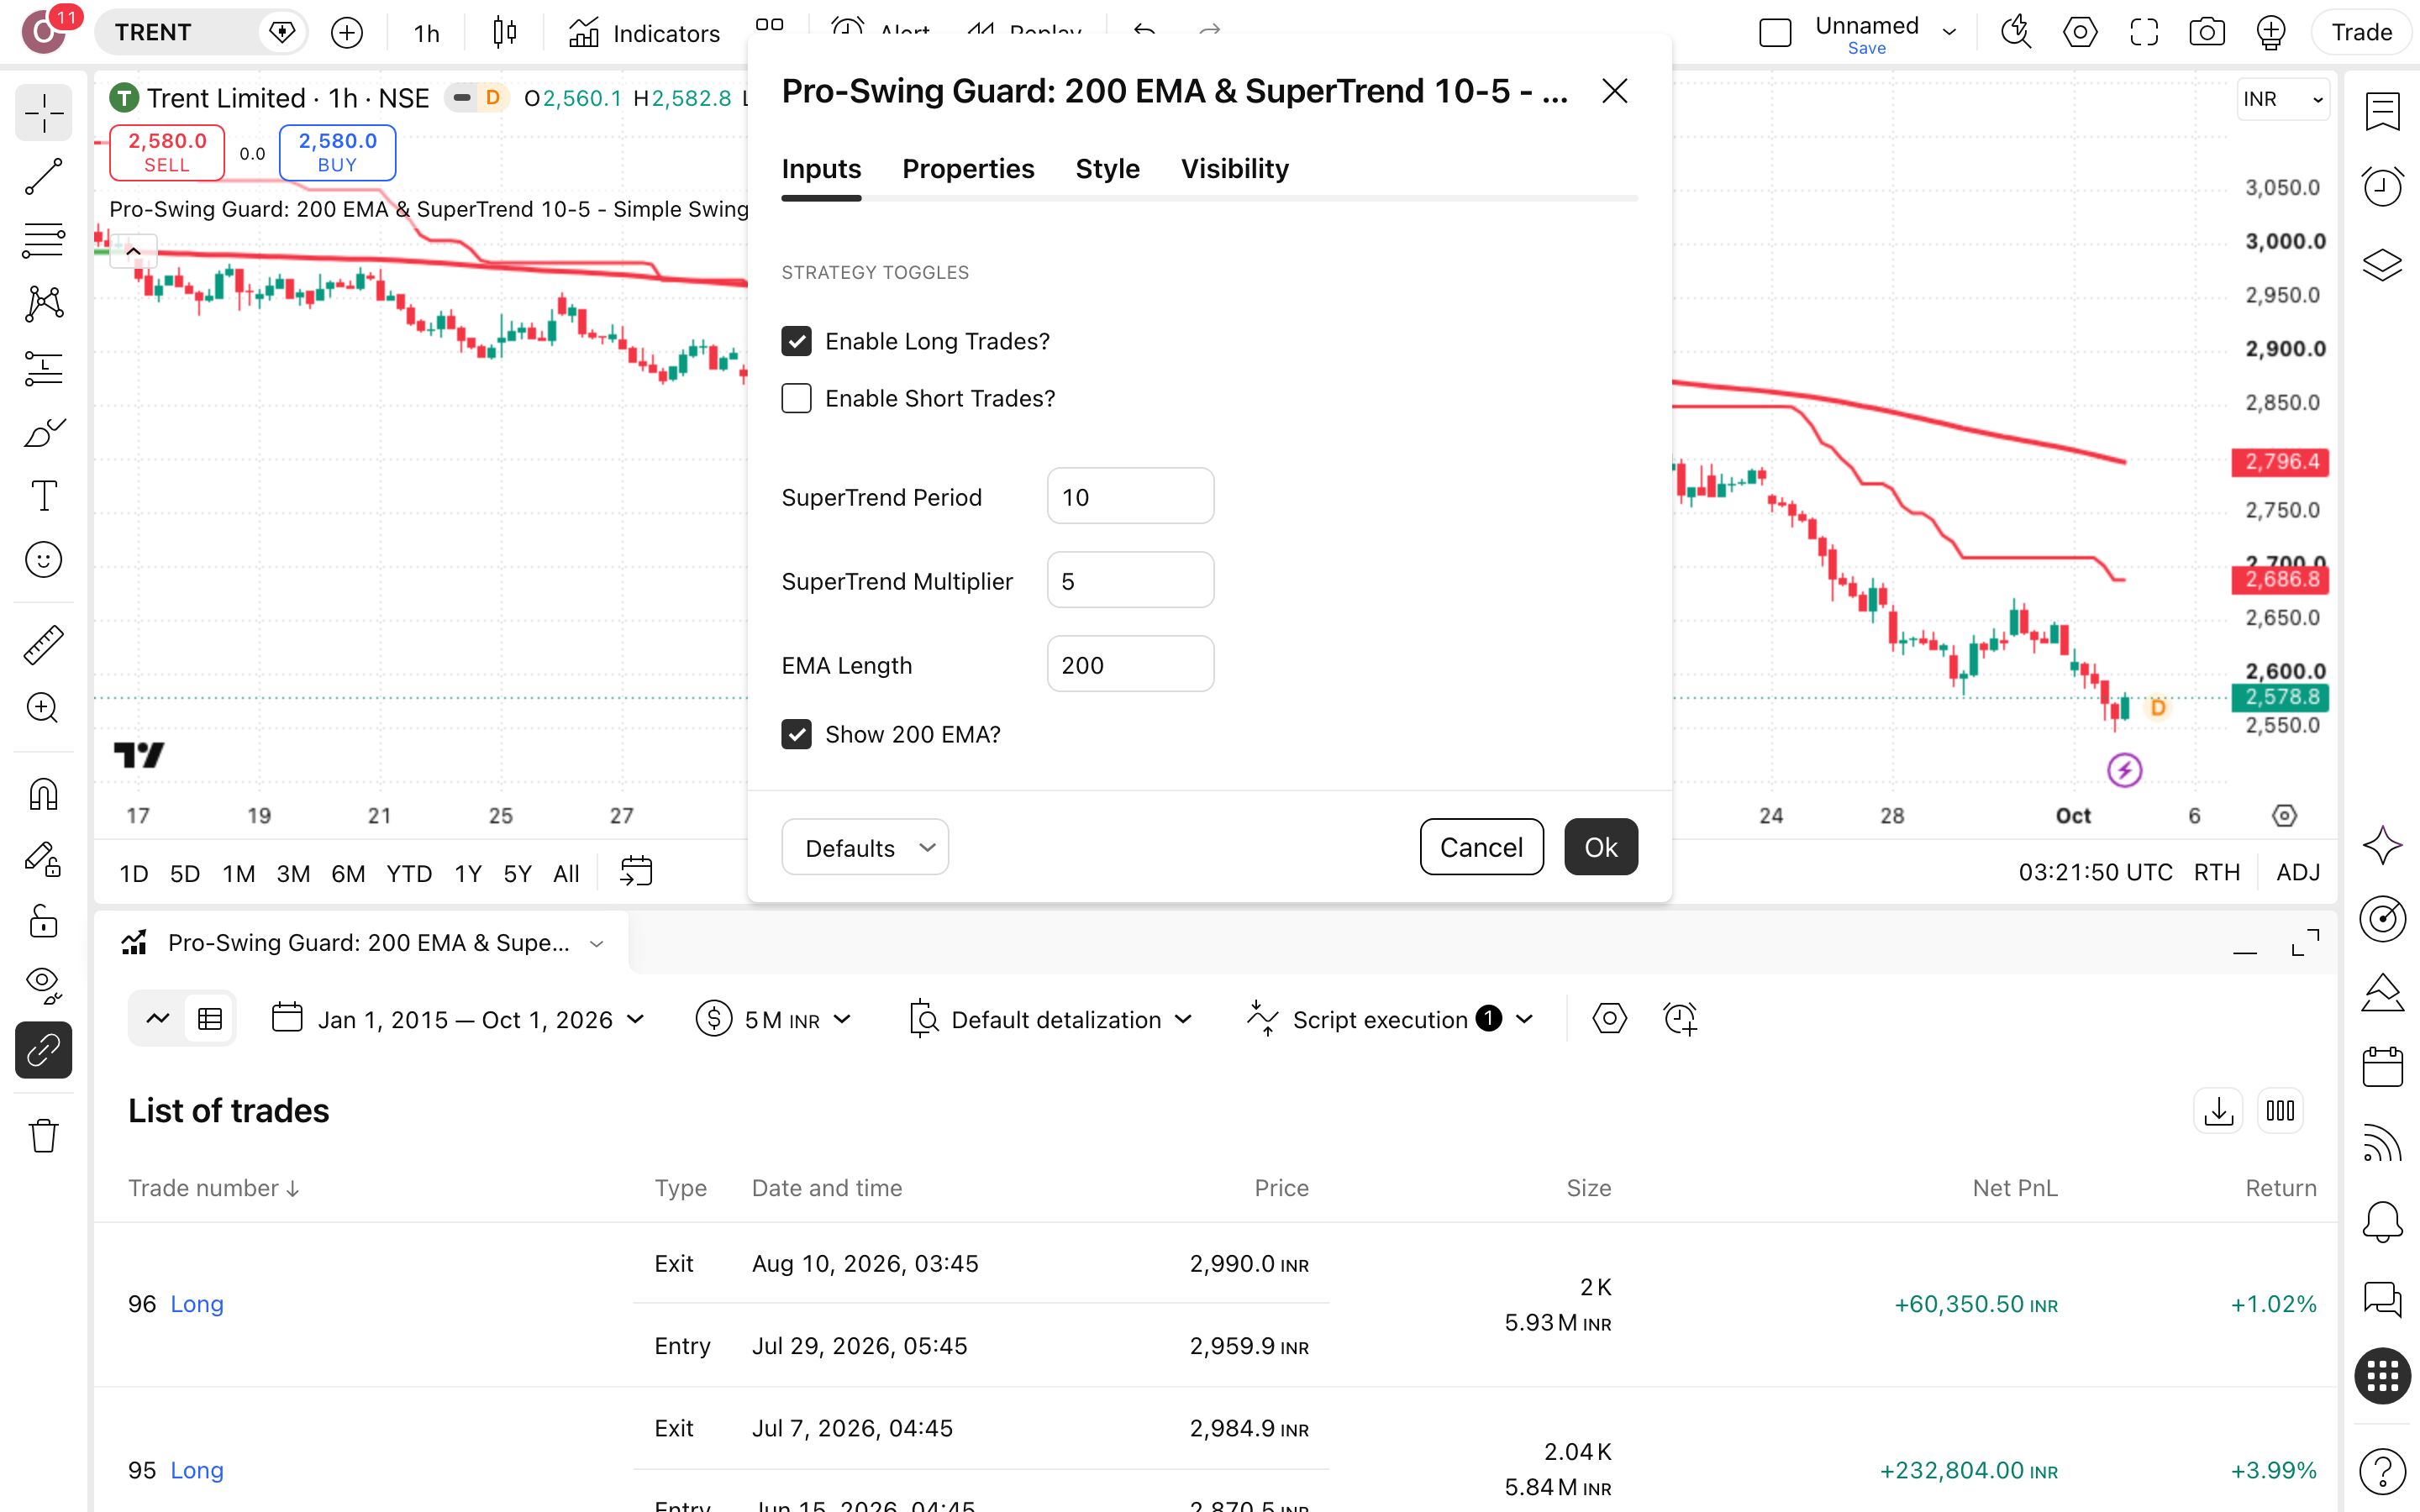The width and height of the screenshot is (2420, 1512).
Task: Uncheck Show 200 EMA checkbox
Action: click(796, 734)
